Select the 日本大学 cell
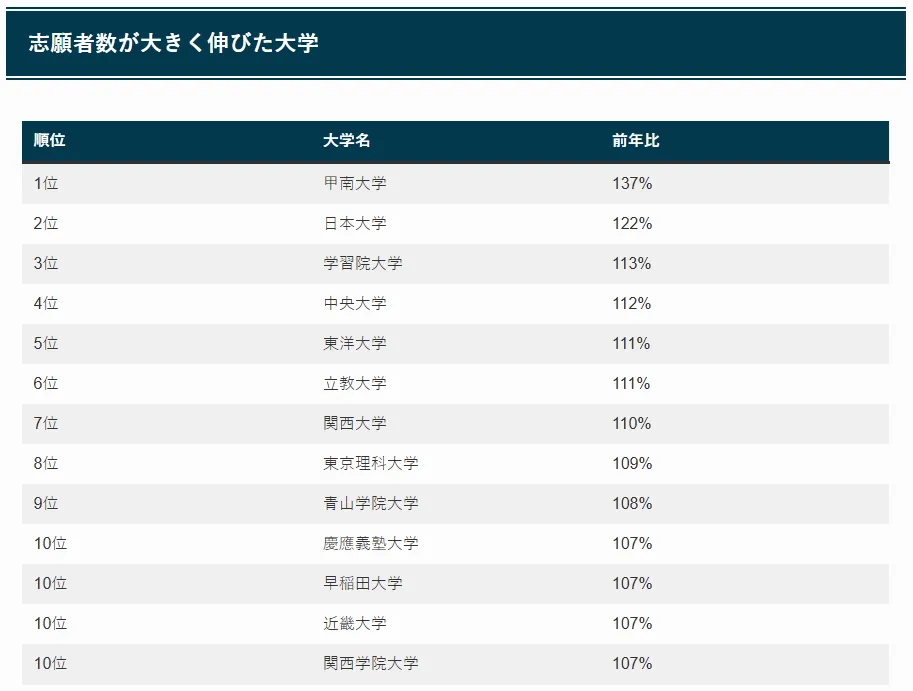This screenshot has height=691, width=913. tap(355, 224)
